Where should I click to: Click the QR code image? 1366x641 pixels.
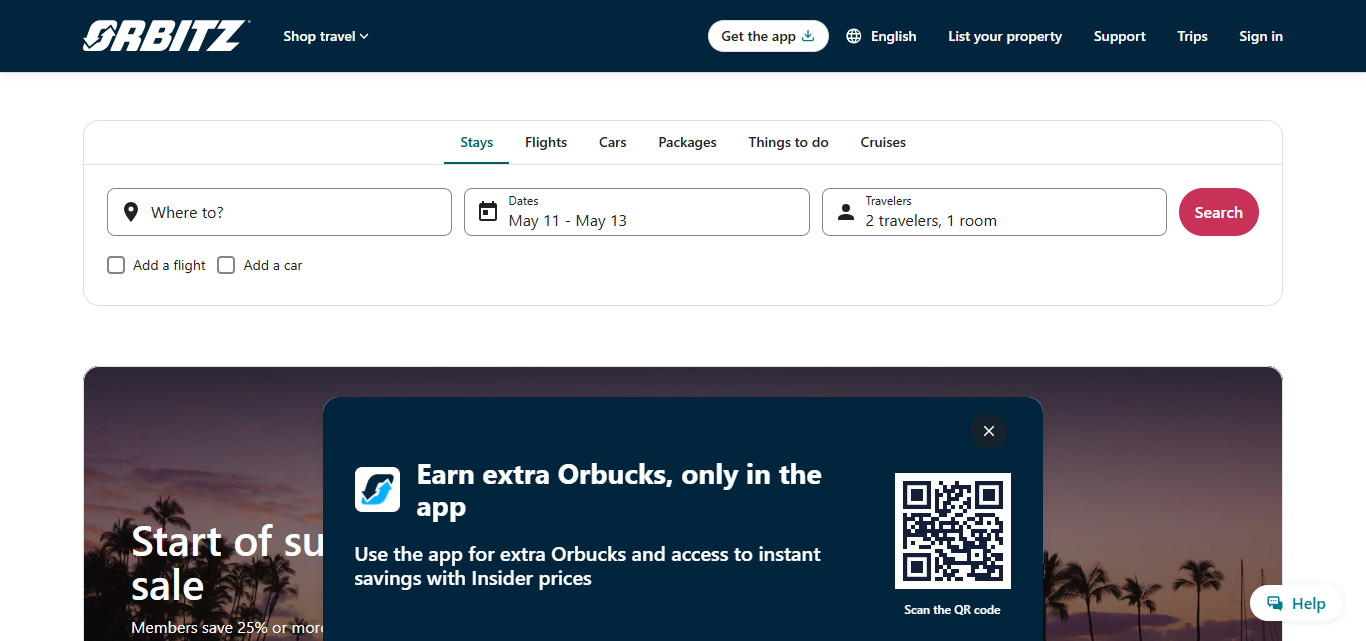tap(953, 531)
